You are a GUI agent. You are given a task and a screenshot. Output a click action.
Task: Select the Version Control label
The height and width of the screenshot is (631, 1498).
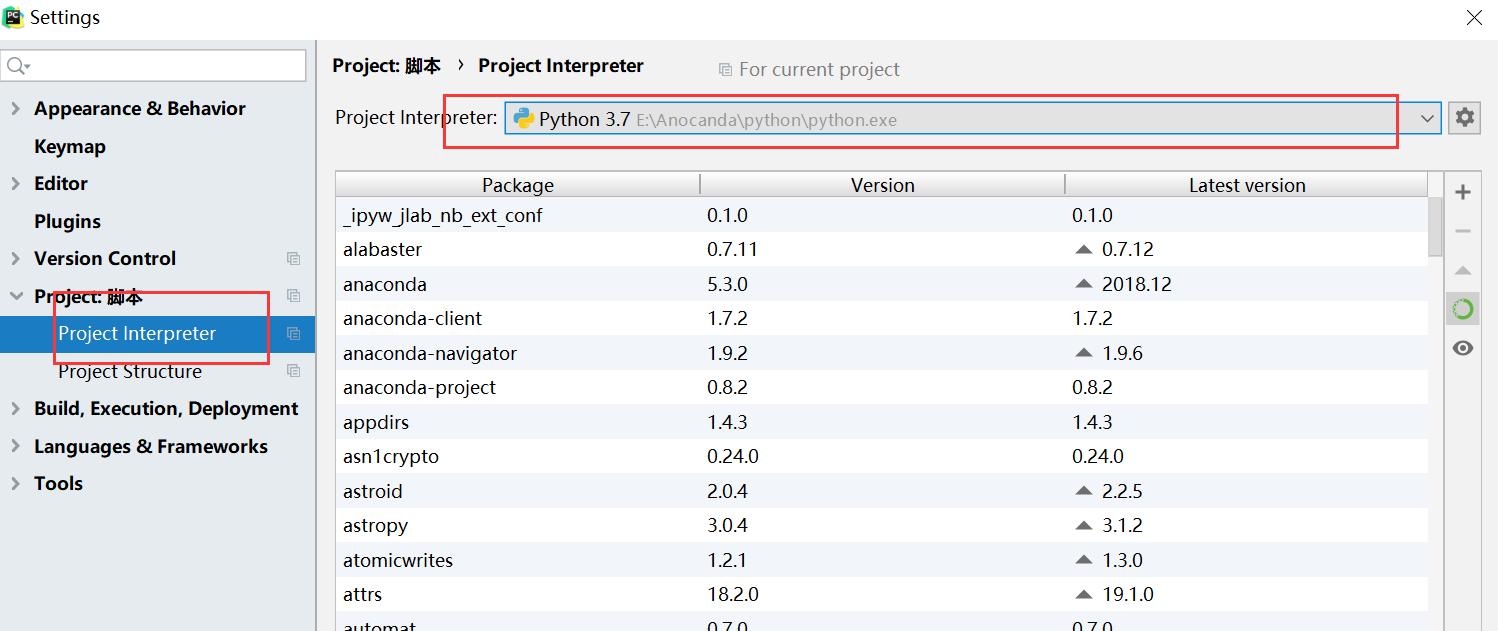click(105, 258)
